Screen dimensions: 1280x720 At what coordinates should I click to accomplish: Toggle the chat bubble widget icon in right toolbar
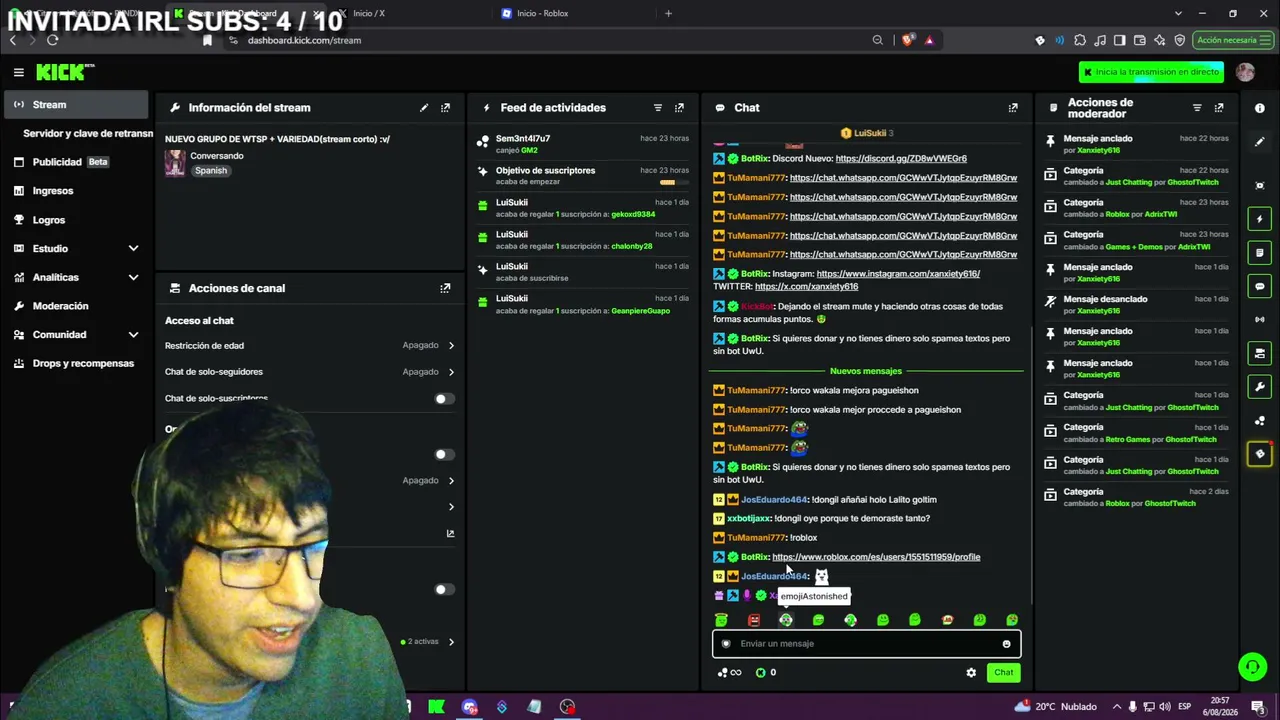[1260, 286]
